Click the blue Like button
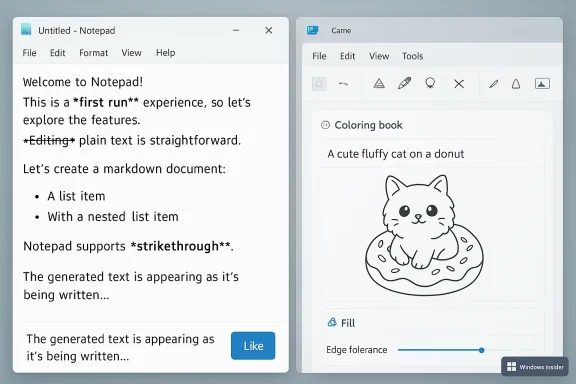Screen dimensions: 576x384 coord(253,346)
